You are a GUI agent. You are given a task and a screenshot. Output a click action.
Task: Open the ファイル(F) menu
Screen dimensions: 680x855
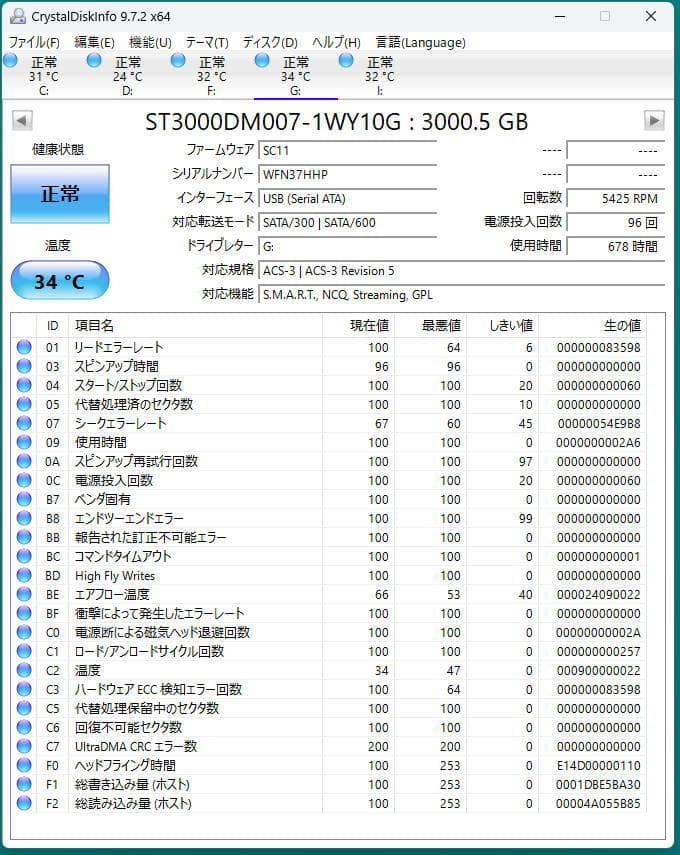tap(34, 42)
